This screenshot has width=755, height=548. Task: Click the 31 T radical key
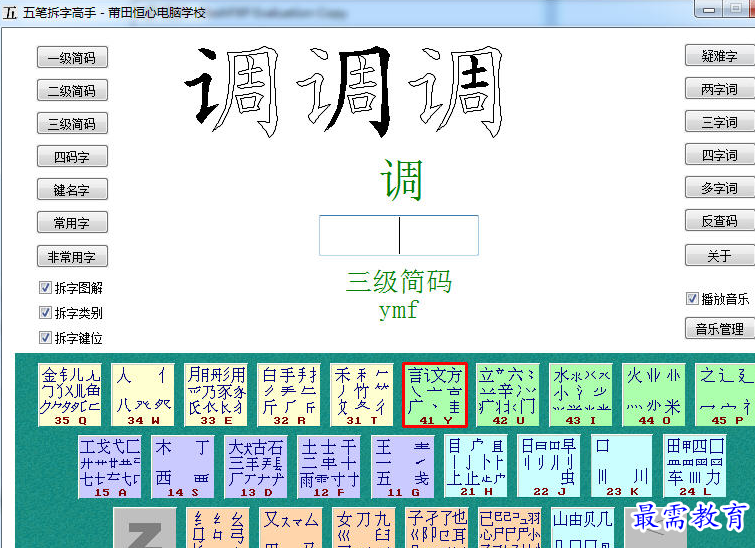362,395
